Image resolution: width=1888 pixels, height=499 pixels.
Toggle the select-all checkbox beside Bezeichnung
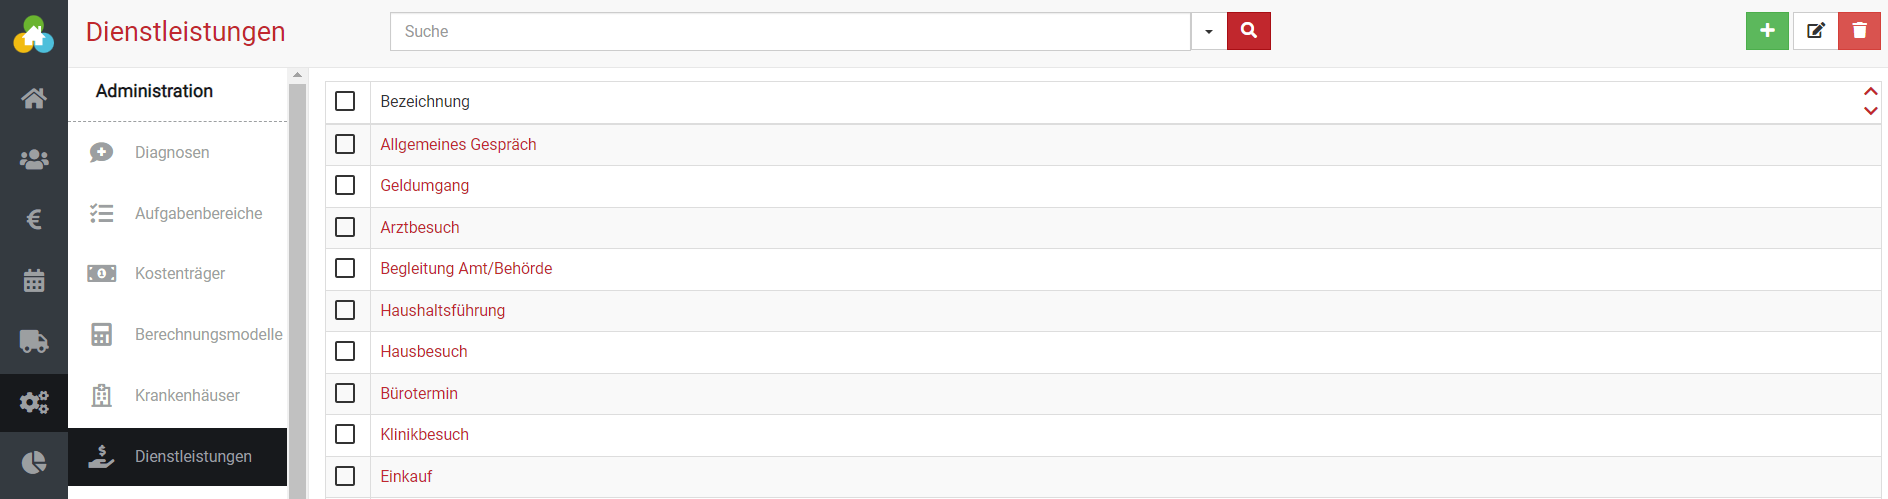345,101
